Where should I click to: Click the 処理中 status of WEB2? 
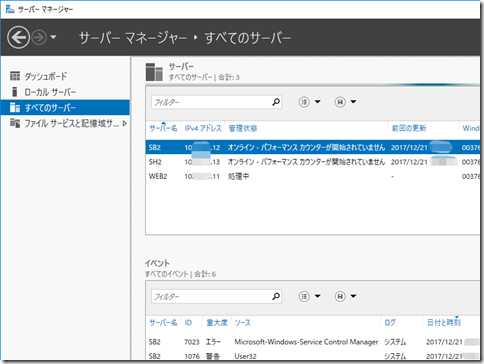(x=238, y=176)
